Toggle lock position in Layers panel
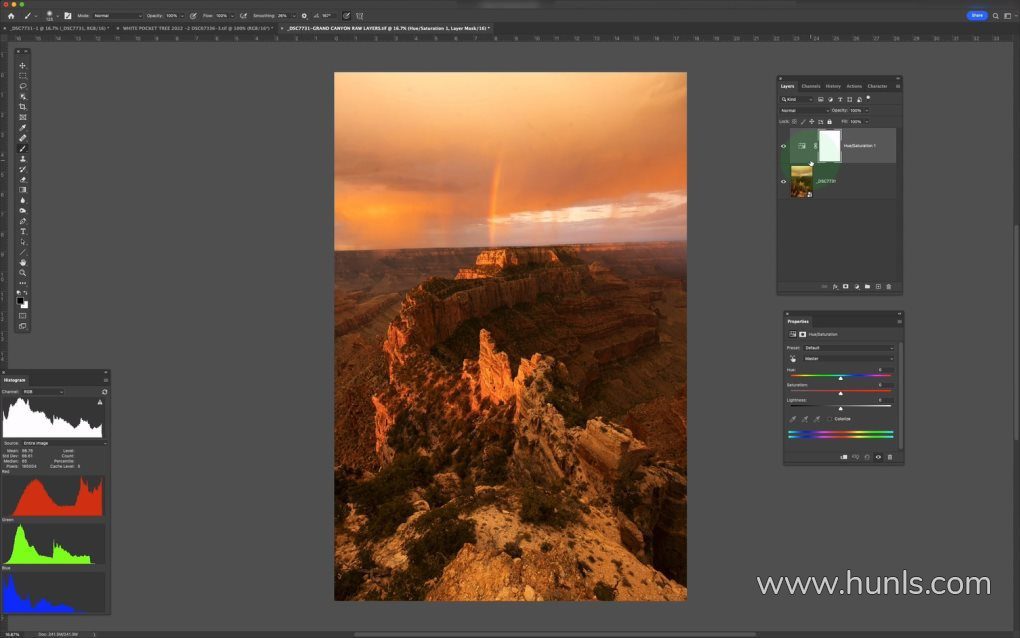Screen dimensions: 1020x638 tap(811, 122)
